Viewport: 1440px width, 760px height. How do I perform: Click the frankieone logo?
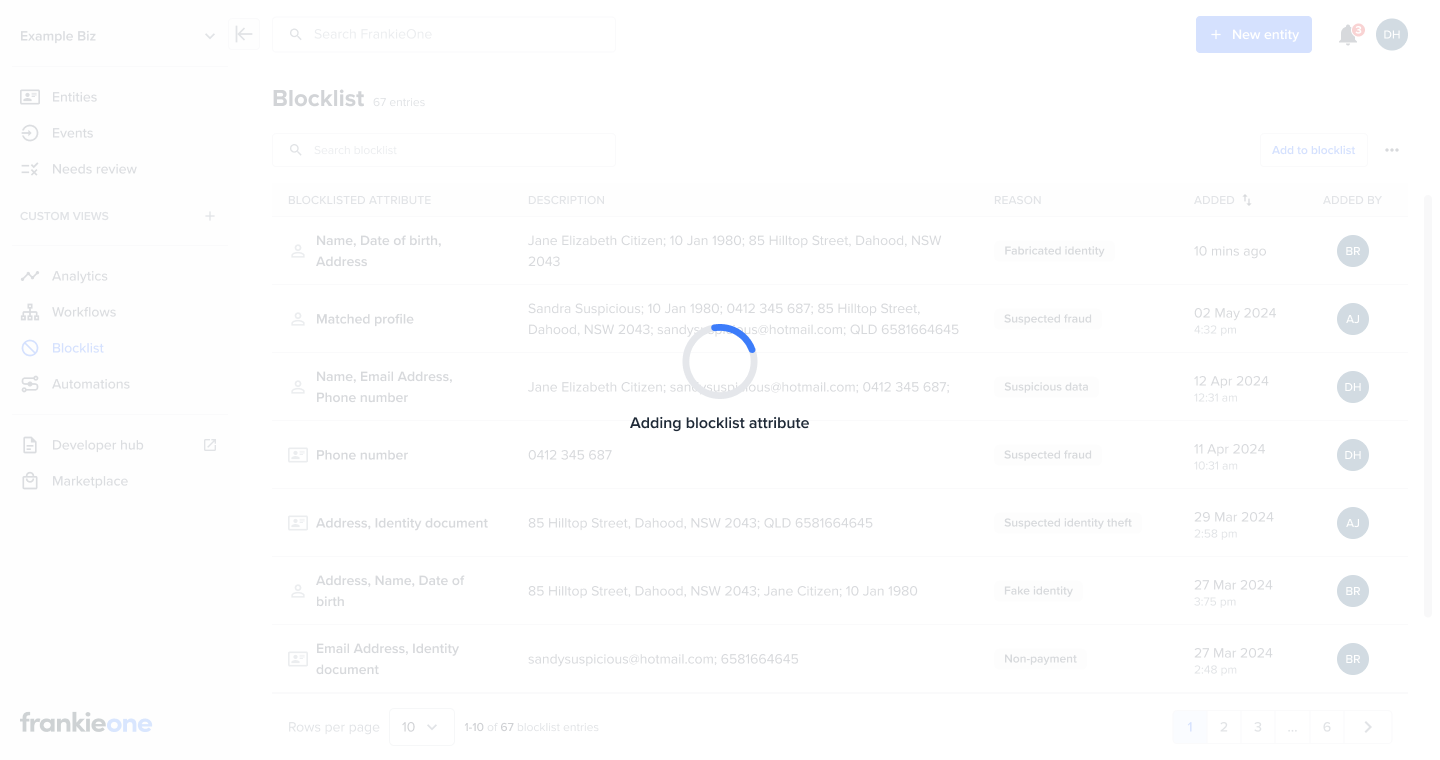coord(86,723)
